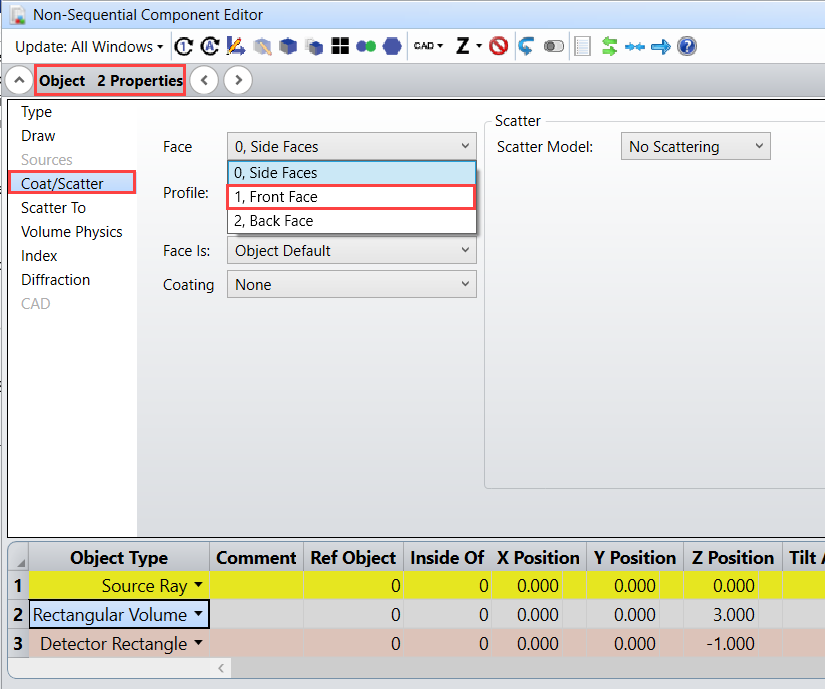This screenshot has width=825, height=689.
Task: Click the Z toolbar icon
Action: point(463,46)
